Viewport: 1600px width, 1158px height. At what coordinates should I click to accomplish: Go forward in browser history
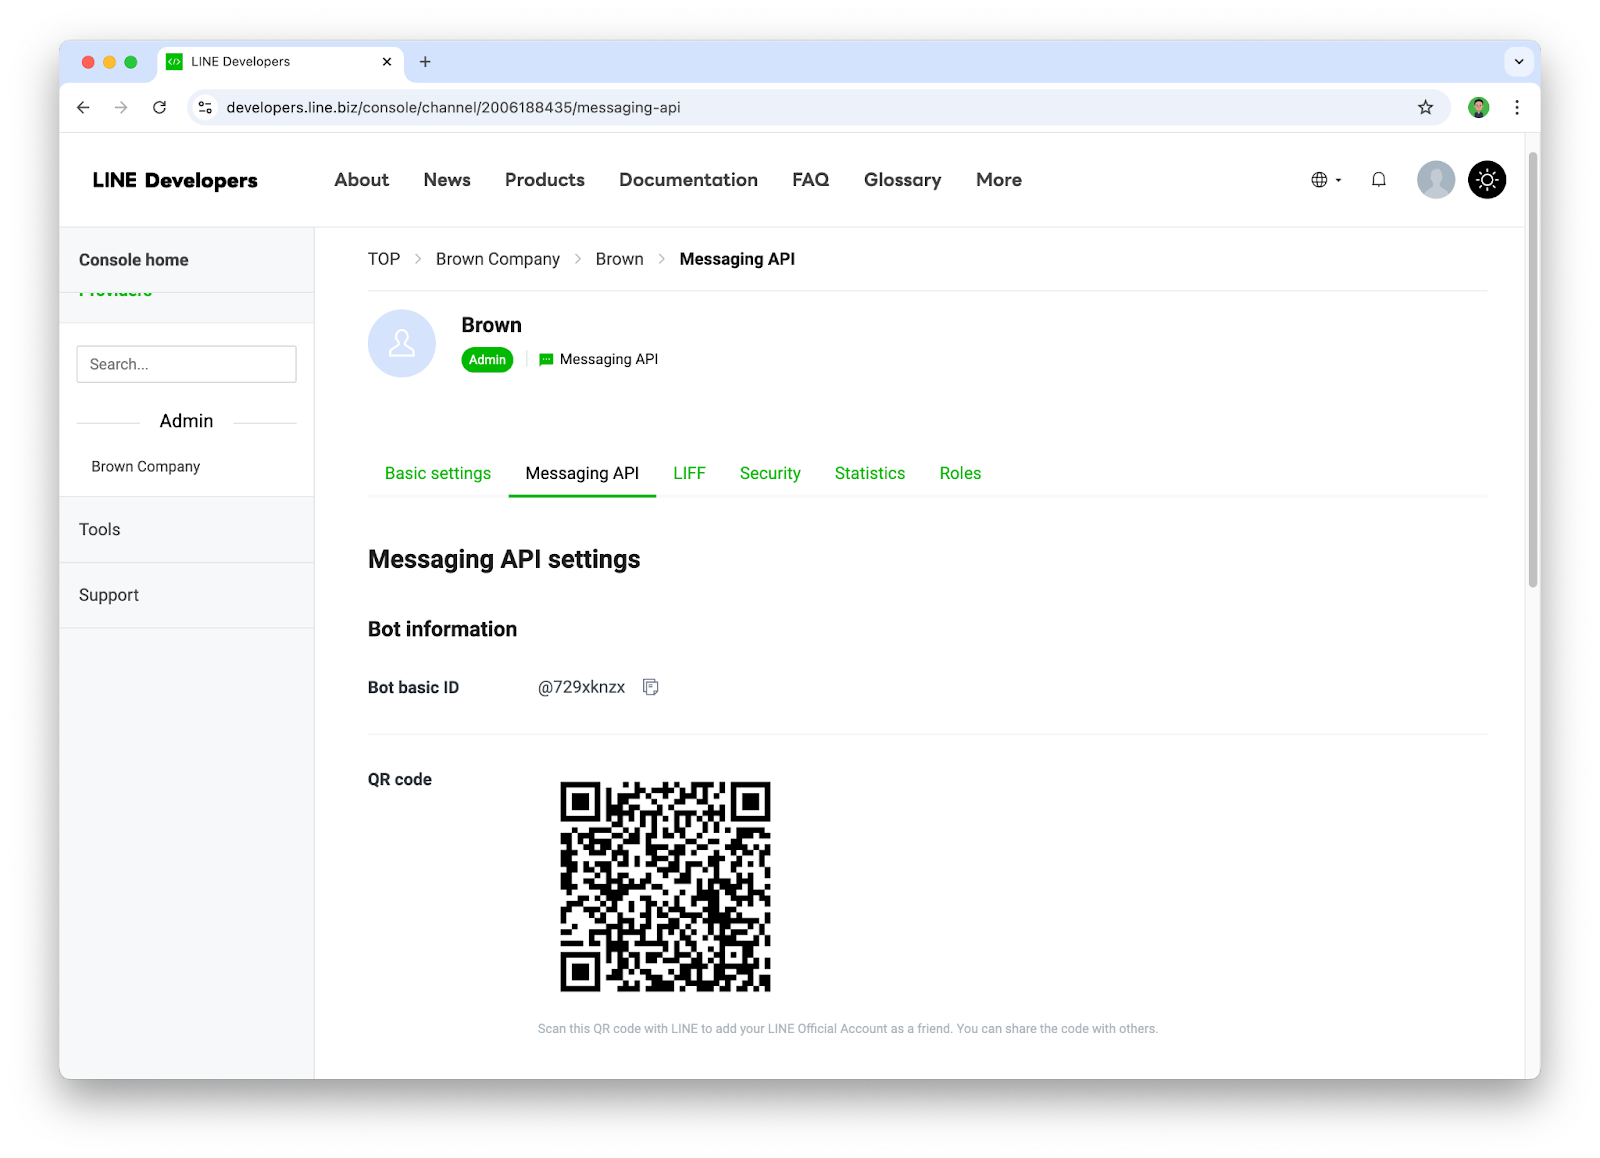pos(121,108)
